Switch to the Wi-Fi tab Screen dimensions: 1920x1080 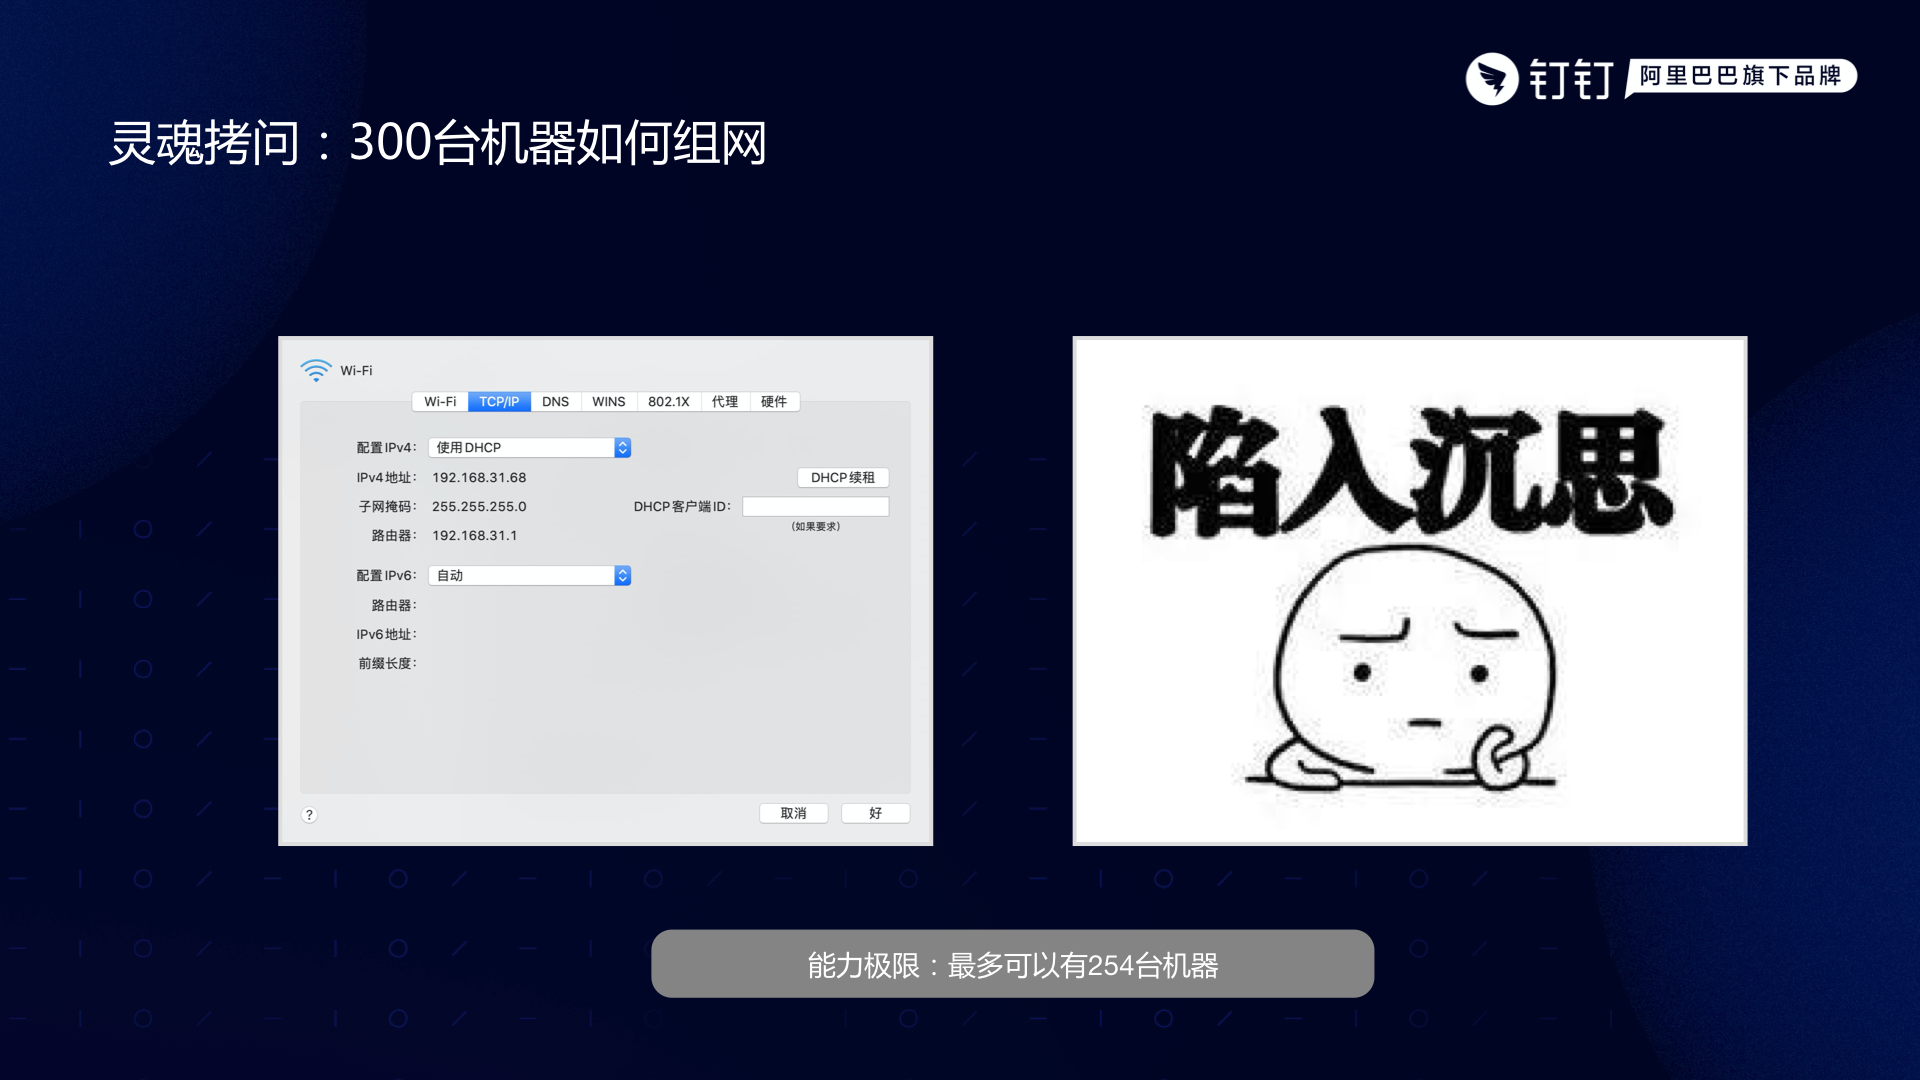pos(440,402)
